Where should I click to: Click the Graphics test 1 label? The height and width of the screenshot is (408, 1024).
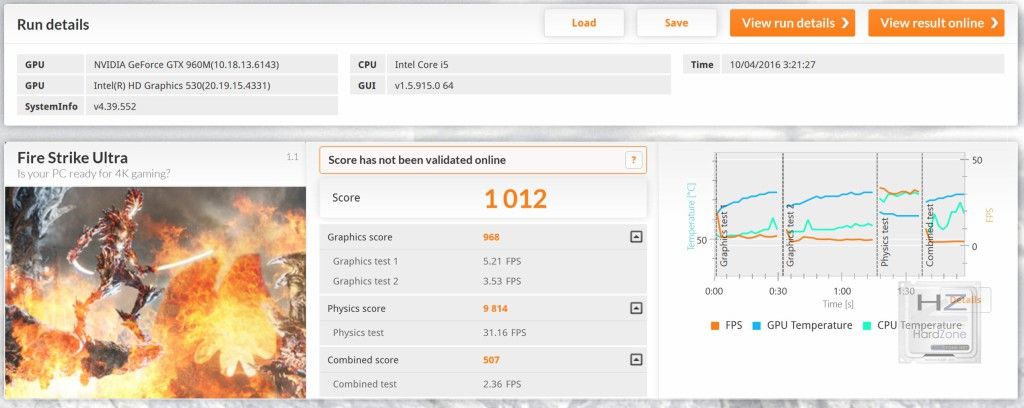point(366,261)
